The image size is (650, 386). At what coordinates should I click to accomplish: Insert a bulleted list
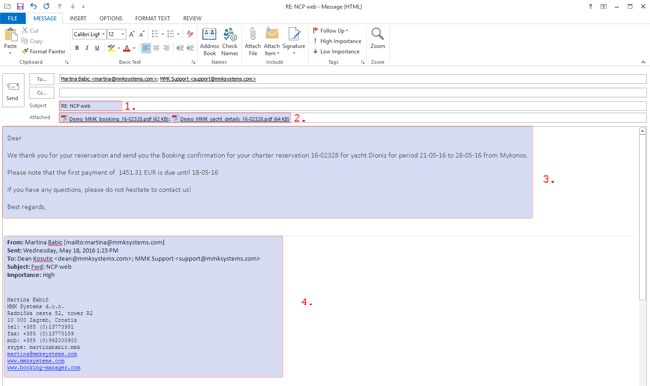pos(155,34)
